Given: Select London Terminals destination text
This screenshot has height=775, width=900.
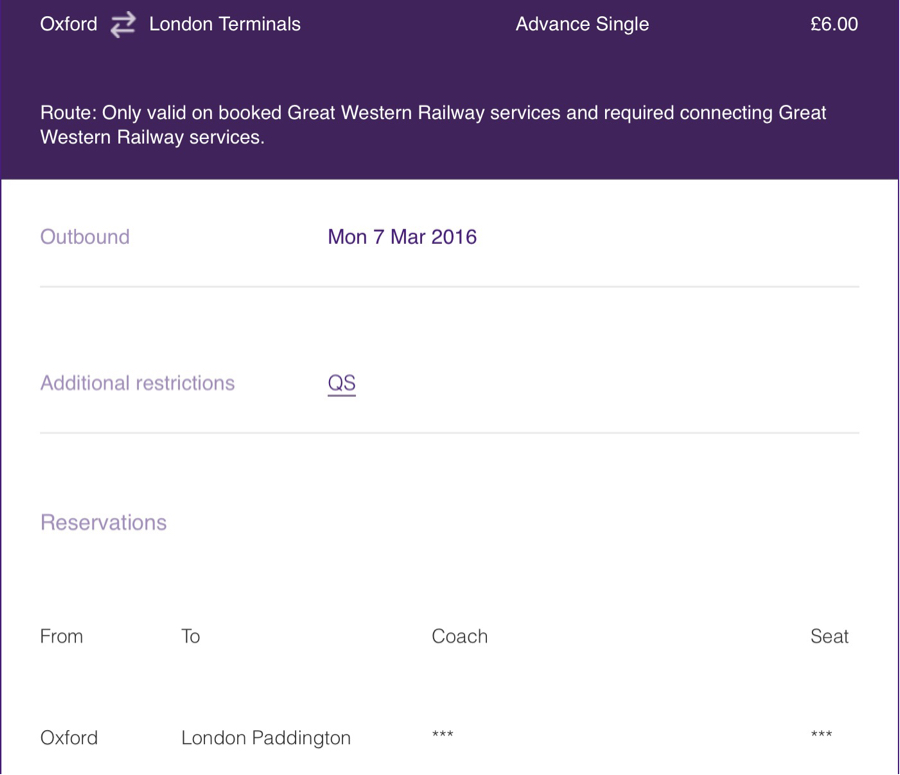Looking at the screenshot, I should point(225,24).
